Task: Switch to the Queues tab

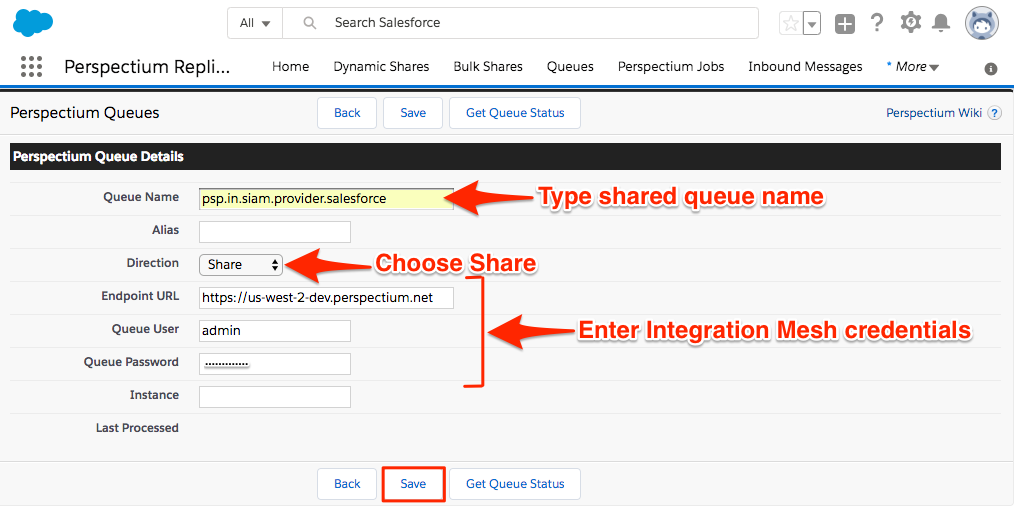Action: (x=570, y=67)
